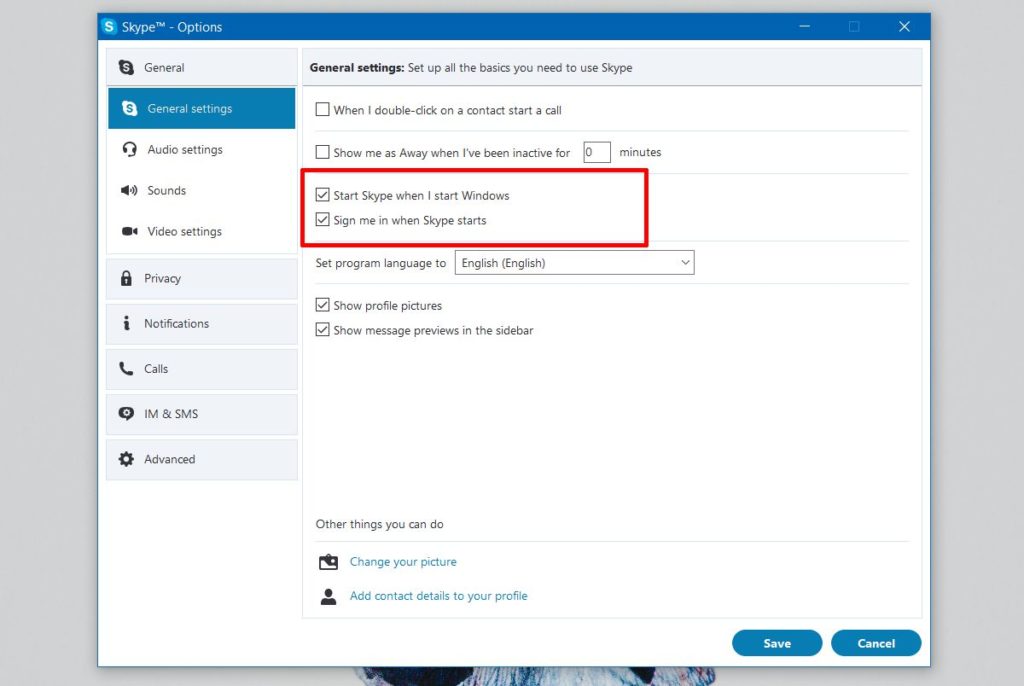Click the Advanced gear icon

tap(127, 459)
